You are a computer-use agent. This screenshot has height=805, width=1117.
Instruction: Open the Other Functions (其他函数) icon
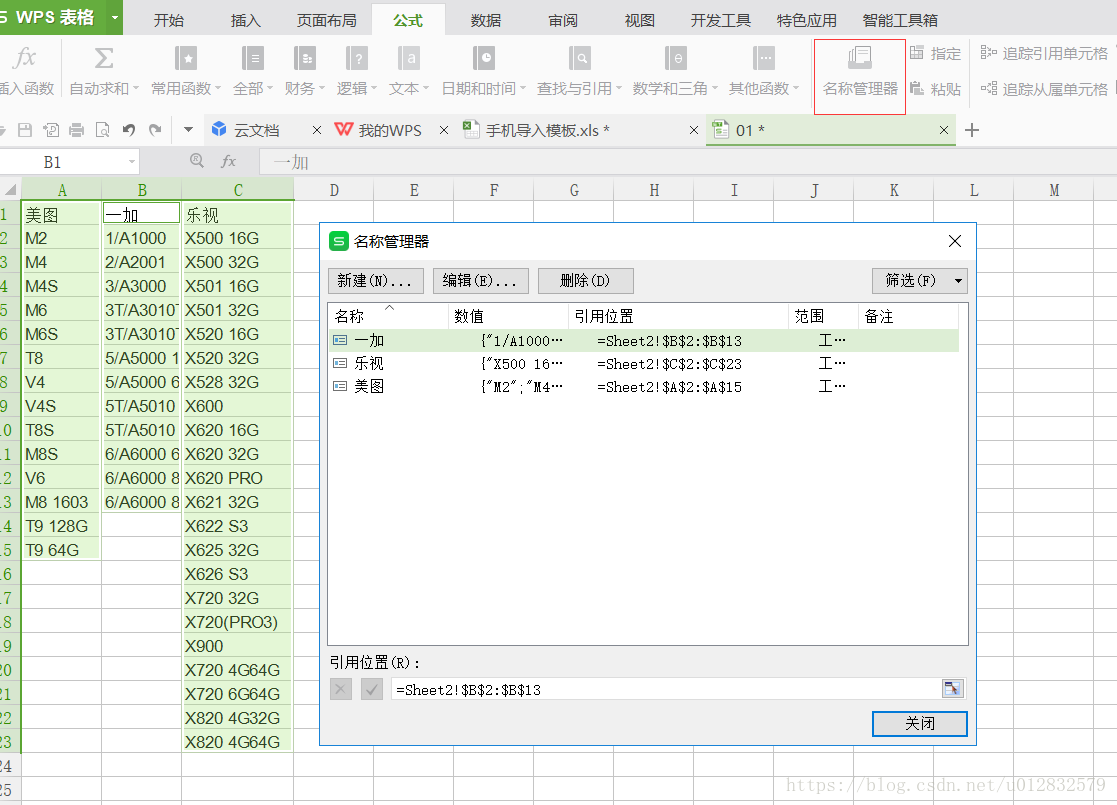(764, 58)
